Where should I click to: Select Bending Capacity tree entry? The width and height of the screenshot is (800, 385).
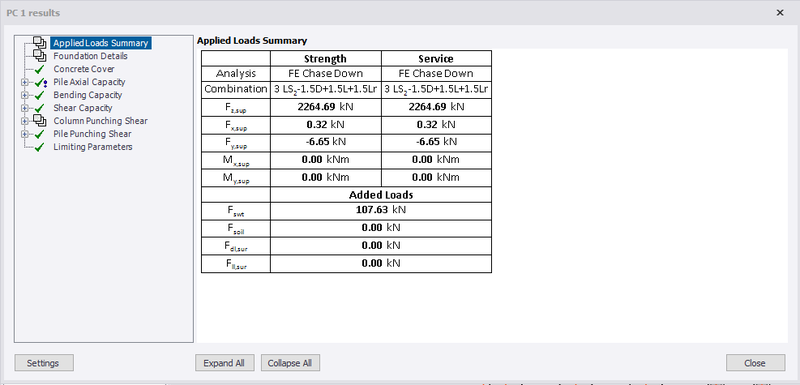click(88, 95)
